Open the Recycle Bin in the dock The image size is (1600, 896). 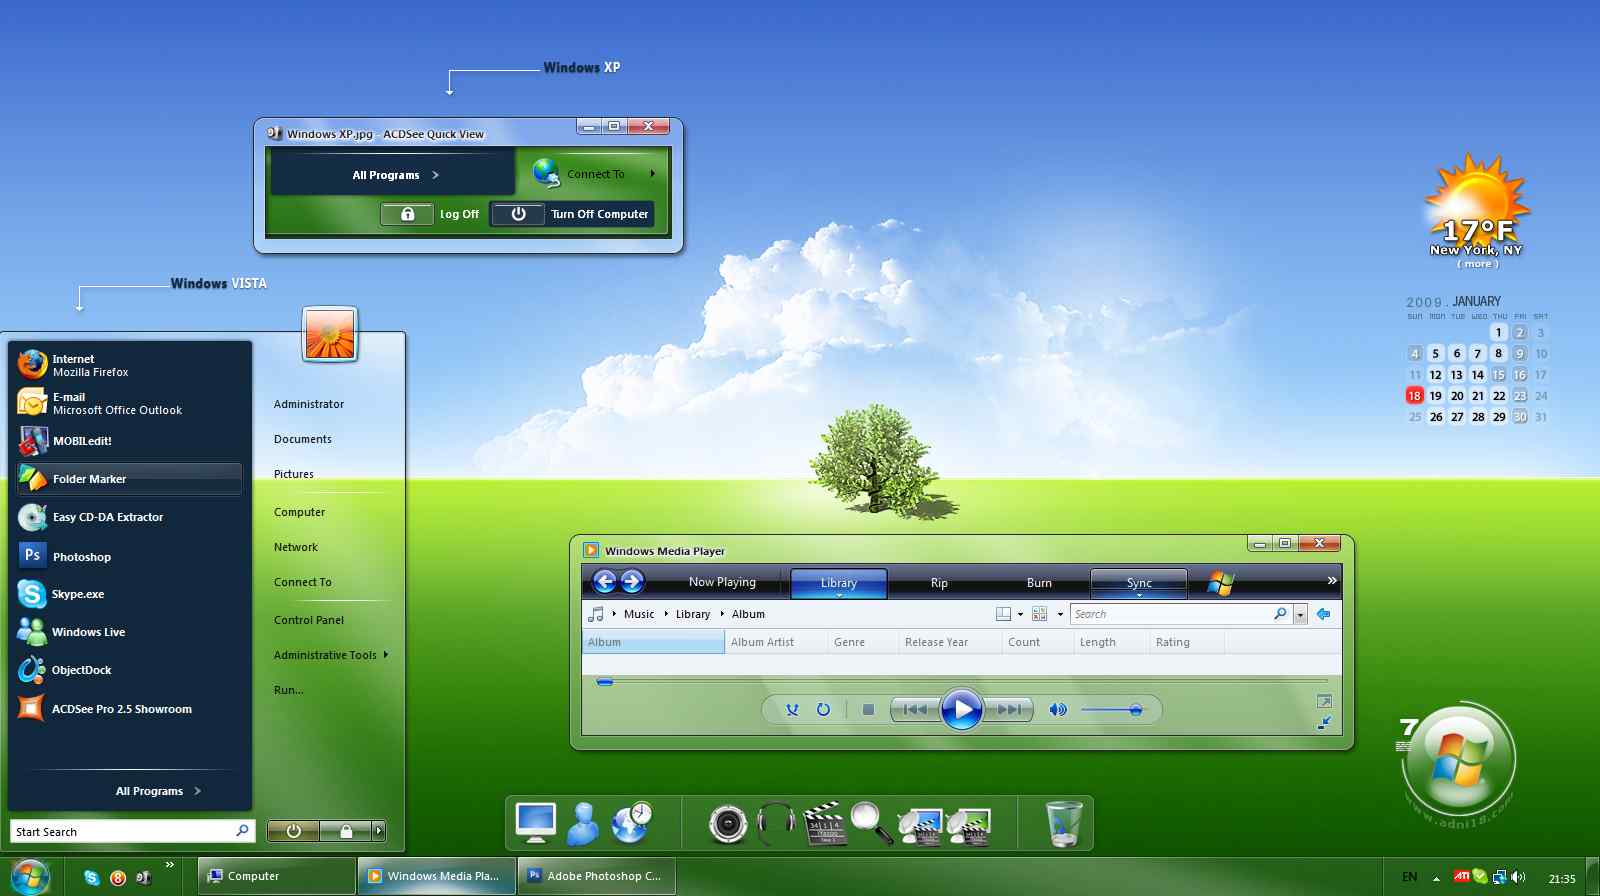tap(1063, 823)
